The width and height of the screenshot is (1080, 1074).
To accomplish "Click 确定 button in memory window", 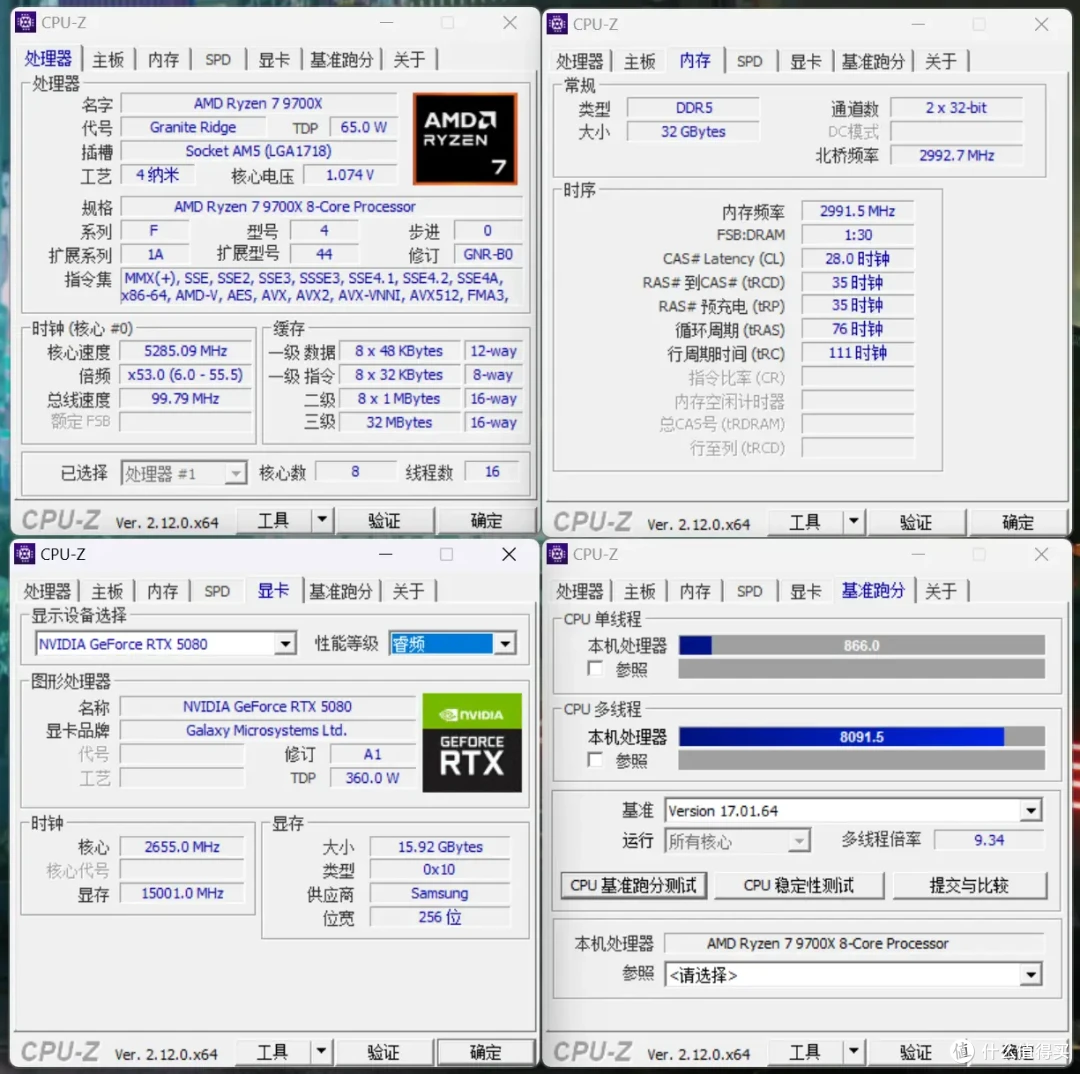I will click(x=1017, y=522).
